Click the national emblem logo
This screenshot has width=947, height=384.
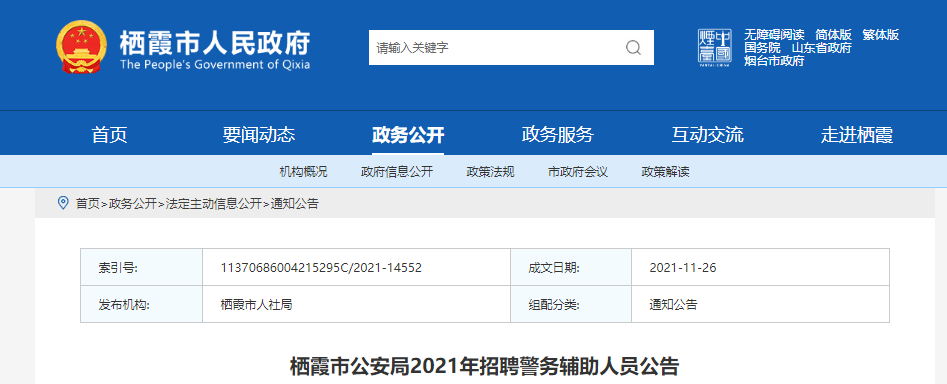[x=82, y=47]
